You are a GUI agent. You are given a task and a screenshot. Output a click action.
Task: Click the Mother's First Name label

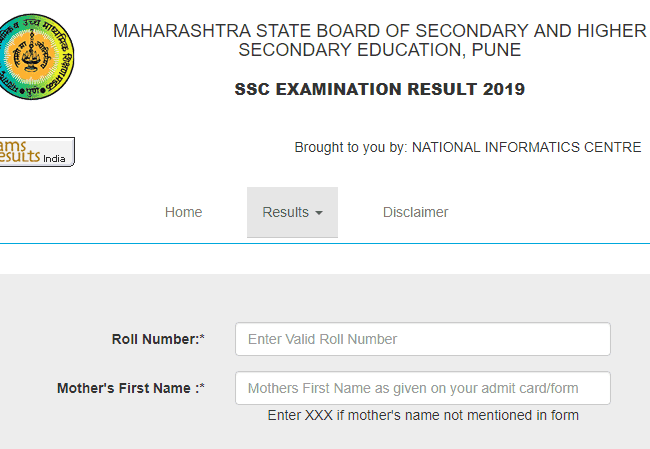[126, 388]
